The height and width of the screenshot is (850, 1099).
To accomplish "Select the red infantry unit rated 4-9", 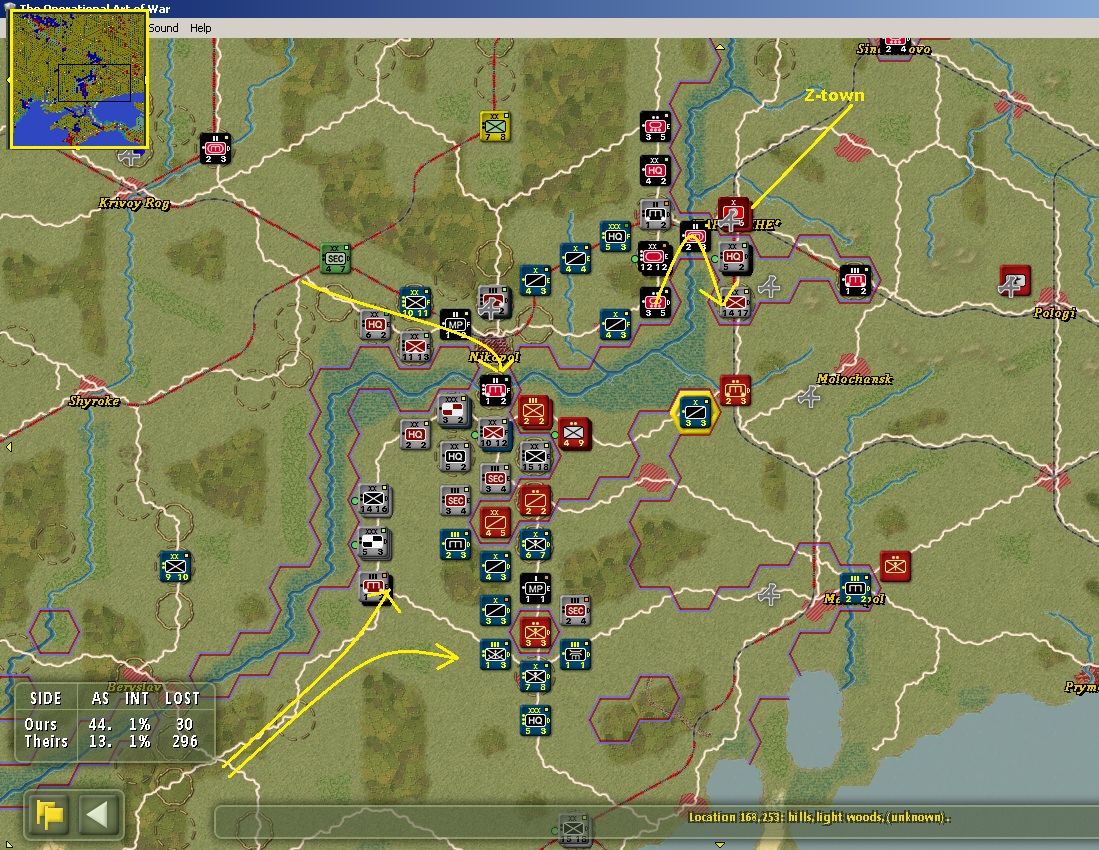I will coord(574,433).
